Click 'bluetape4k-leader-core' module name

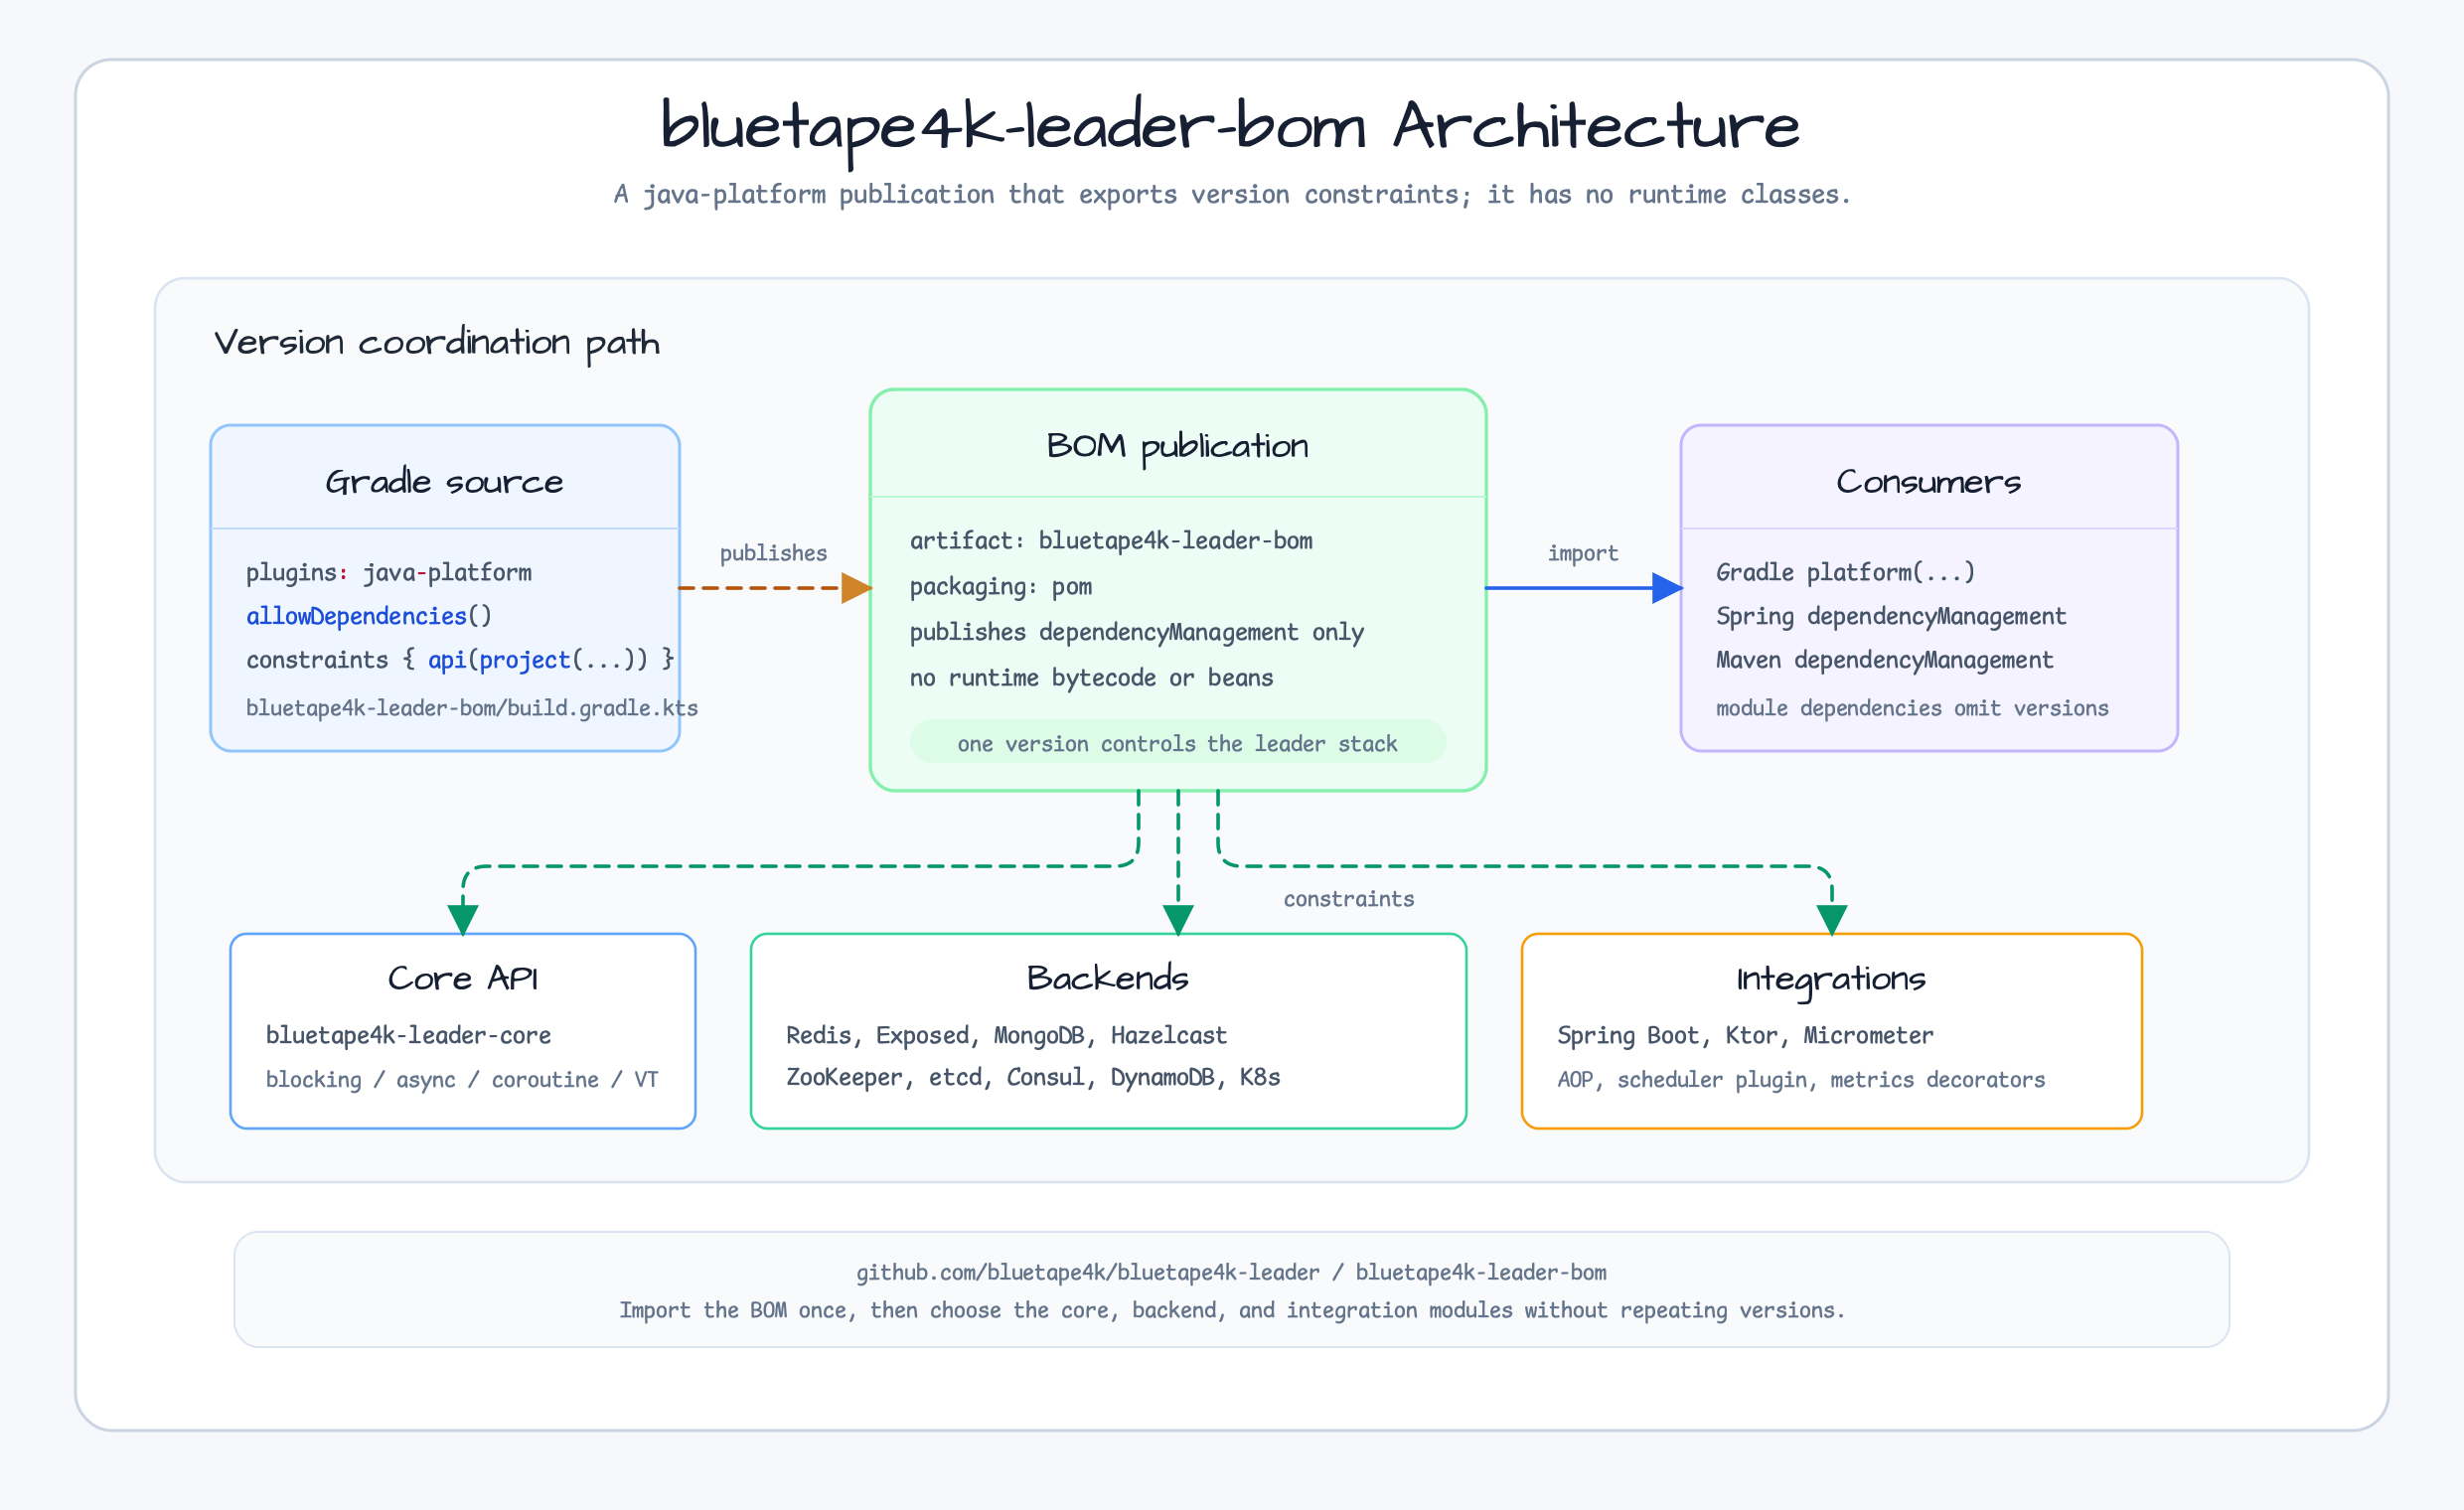click(x=408, y=1035)
